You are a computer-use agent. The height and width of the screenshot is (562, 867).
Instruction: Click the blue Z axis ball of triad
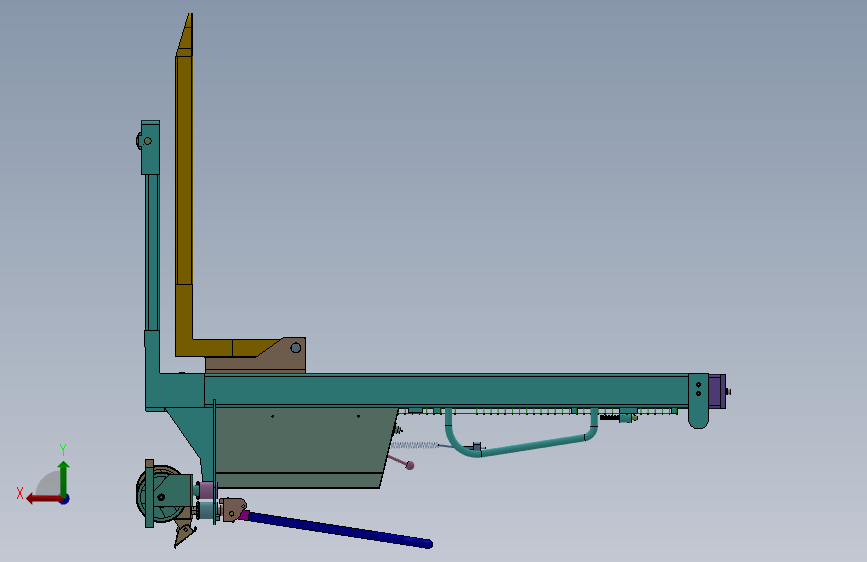point(65,500)
